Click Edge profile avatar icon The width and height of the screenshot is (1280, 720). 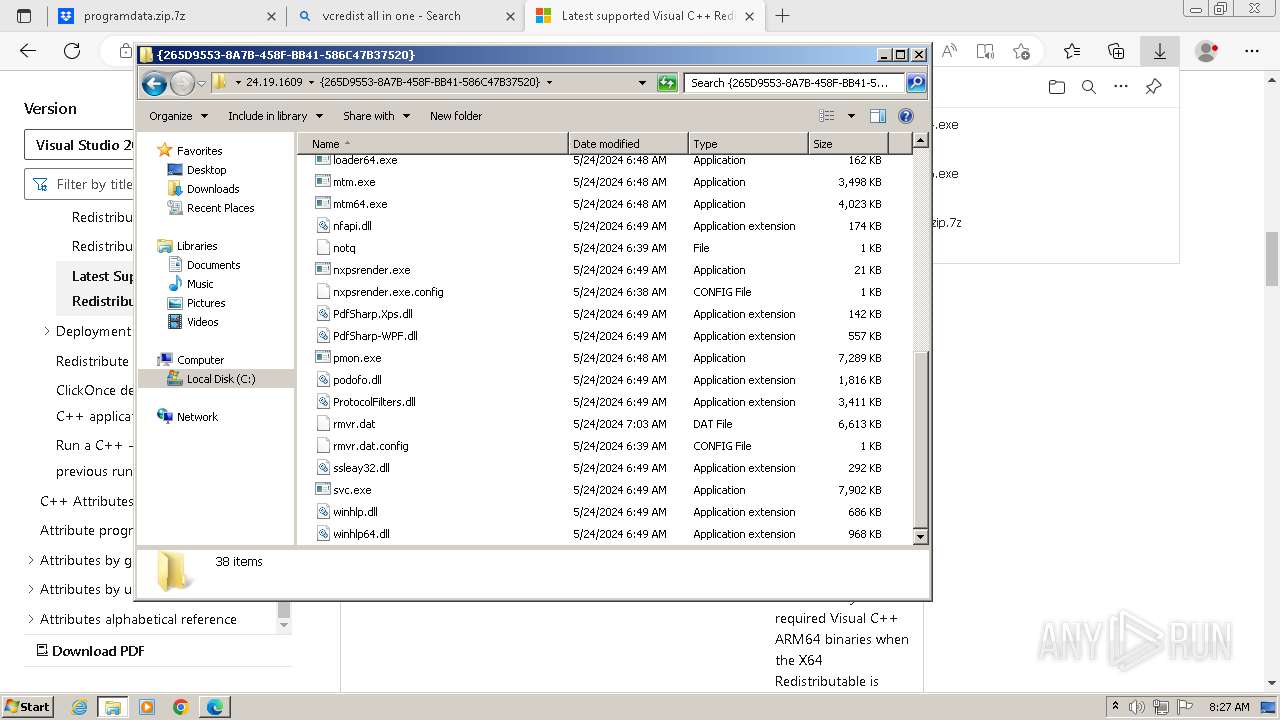pyautogui.click(x=1207, y=51)
